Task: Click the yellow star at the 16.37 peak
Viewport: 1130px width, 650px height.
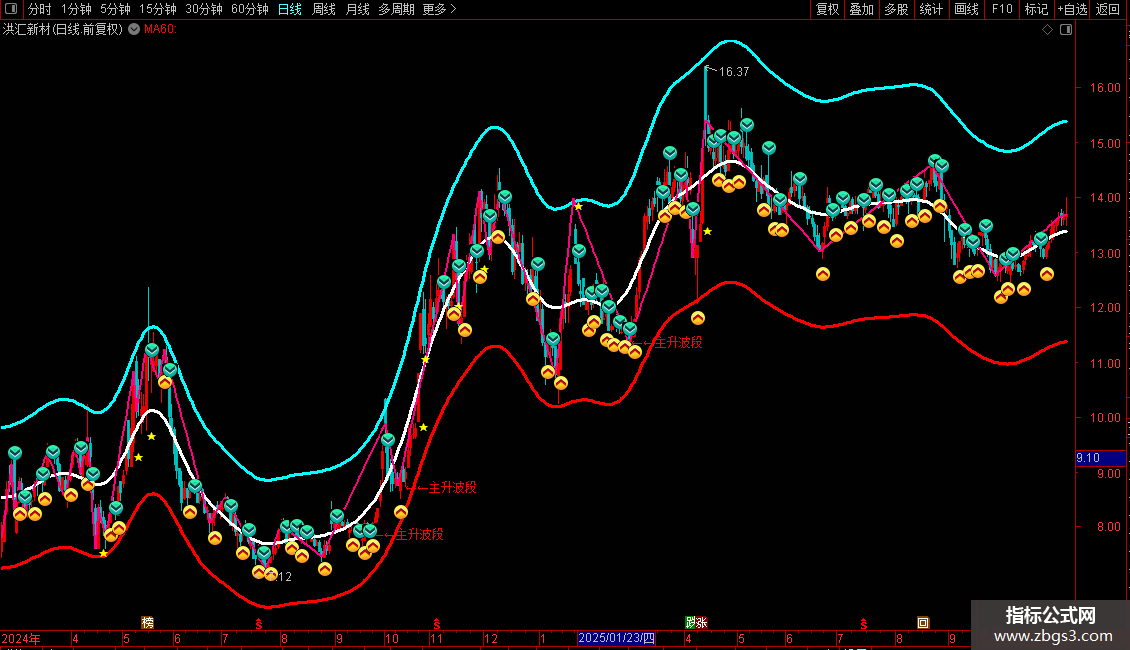Action: pos(707,231)
